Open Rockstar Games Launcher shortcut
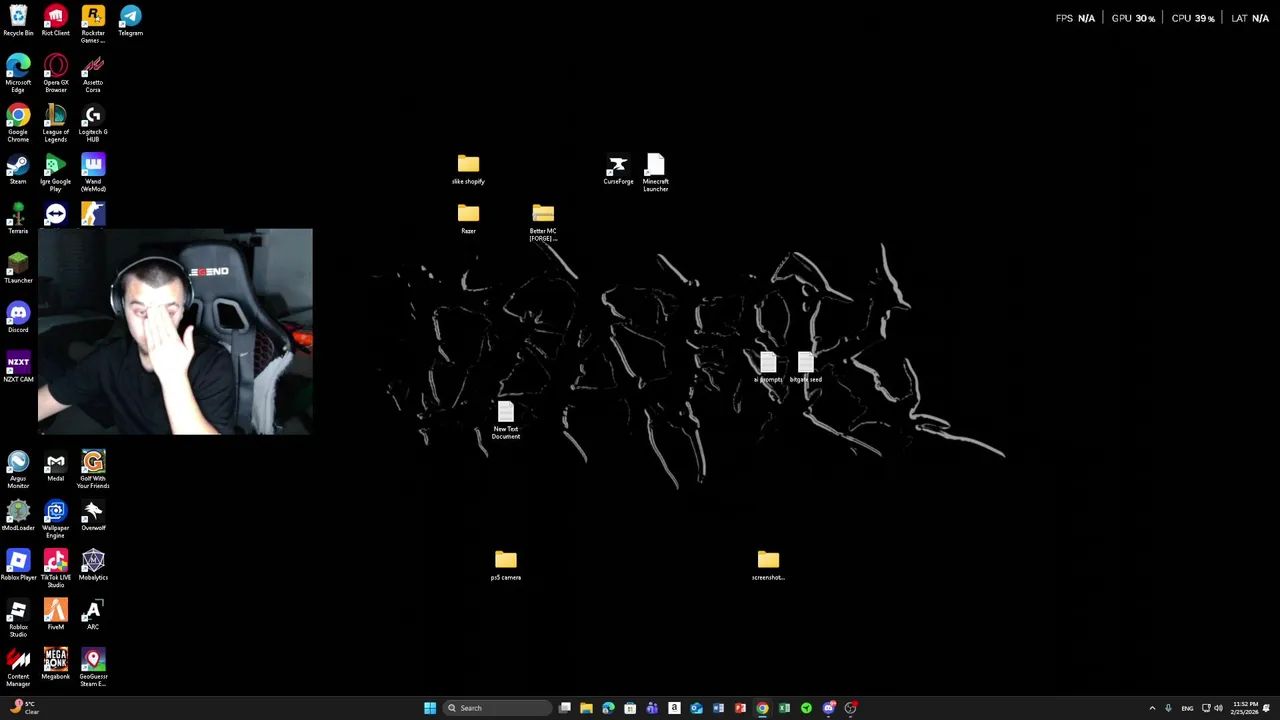1280x720 pixels. pos(93,24)
